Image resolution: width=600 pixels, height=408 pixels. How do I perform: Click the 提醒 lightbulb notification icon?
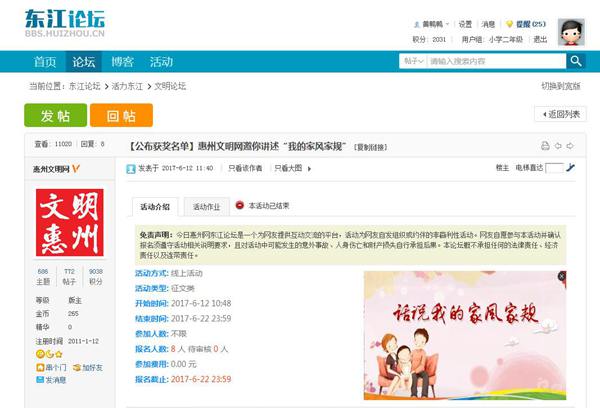(x=509, y=24)
